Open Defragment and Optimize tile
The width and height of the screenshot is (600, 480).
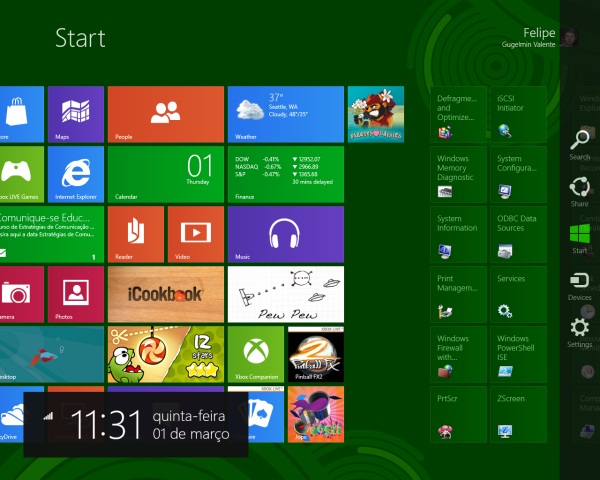[x=458, y=114]
